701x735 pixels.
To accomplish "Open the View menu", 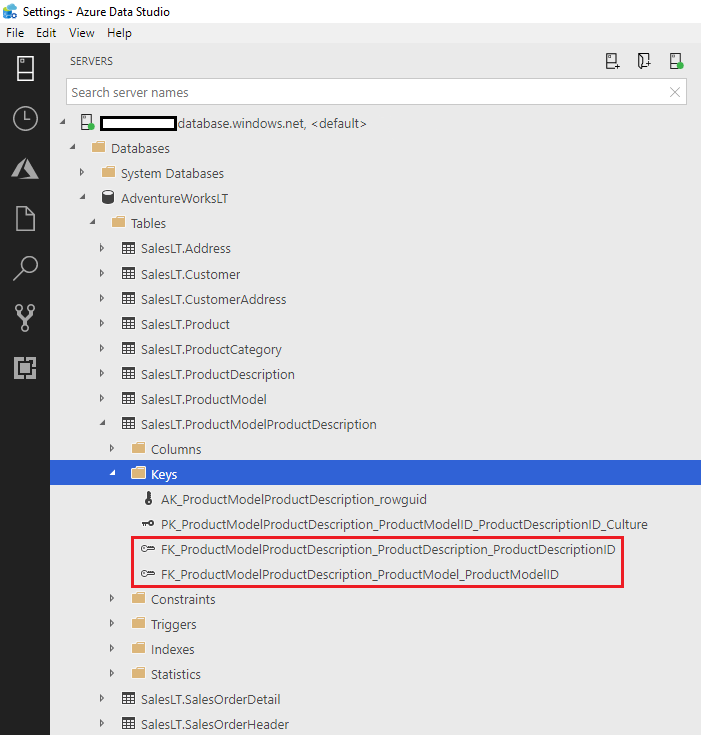I will (x=82, y=33).
